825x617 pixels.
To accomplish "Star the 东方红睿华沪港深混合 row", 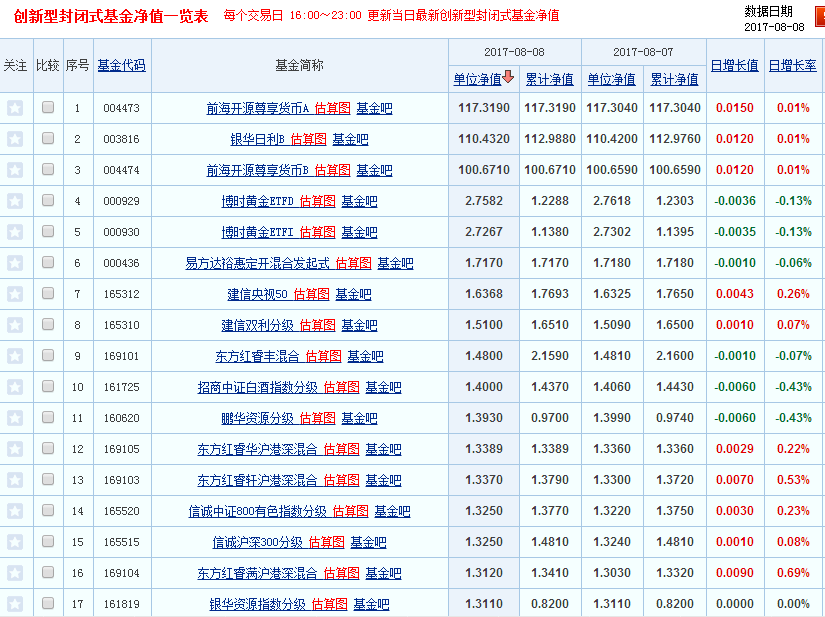I will pyautogui.click(x=15, y=449).
